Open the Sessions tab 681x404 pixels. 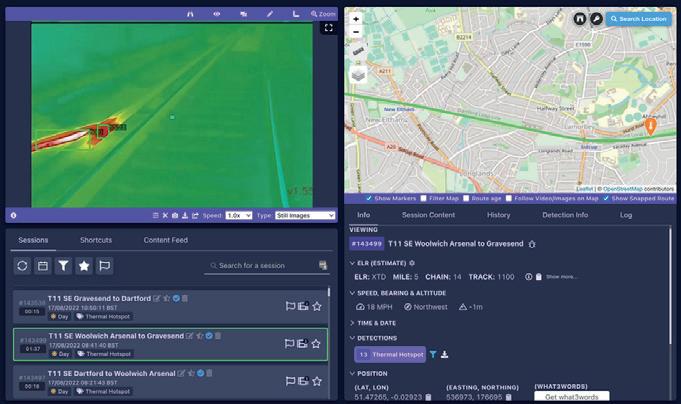click(x=33, y=240)
